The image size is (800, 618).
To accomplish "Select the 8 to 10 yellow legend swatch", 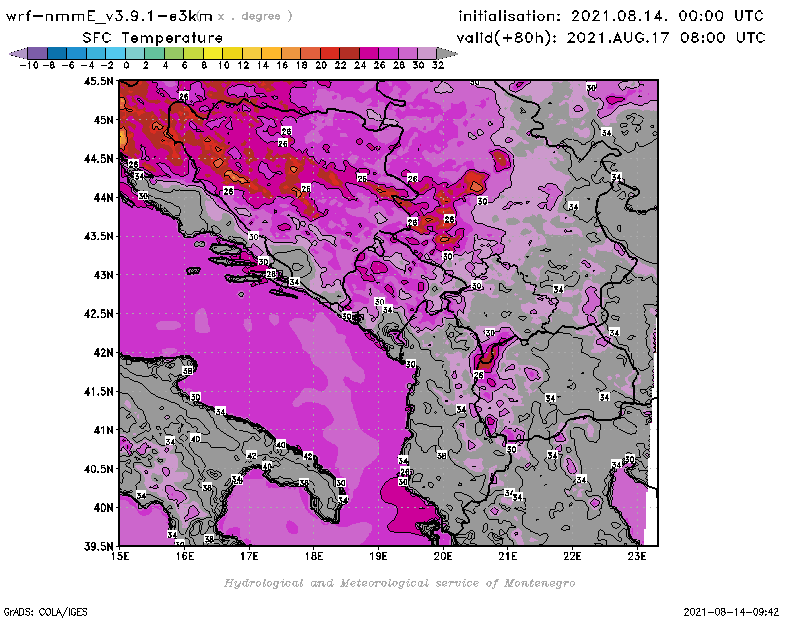I will tap(213, 53).
